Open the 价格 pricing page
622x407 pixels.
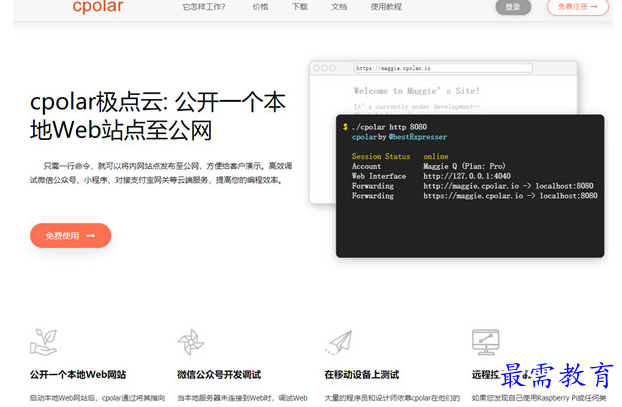coord(260,7)
